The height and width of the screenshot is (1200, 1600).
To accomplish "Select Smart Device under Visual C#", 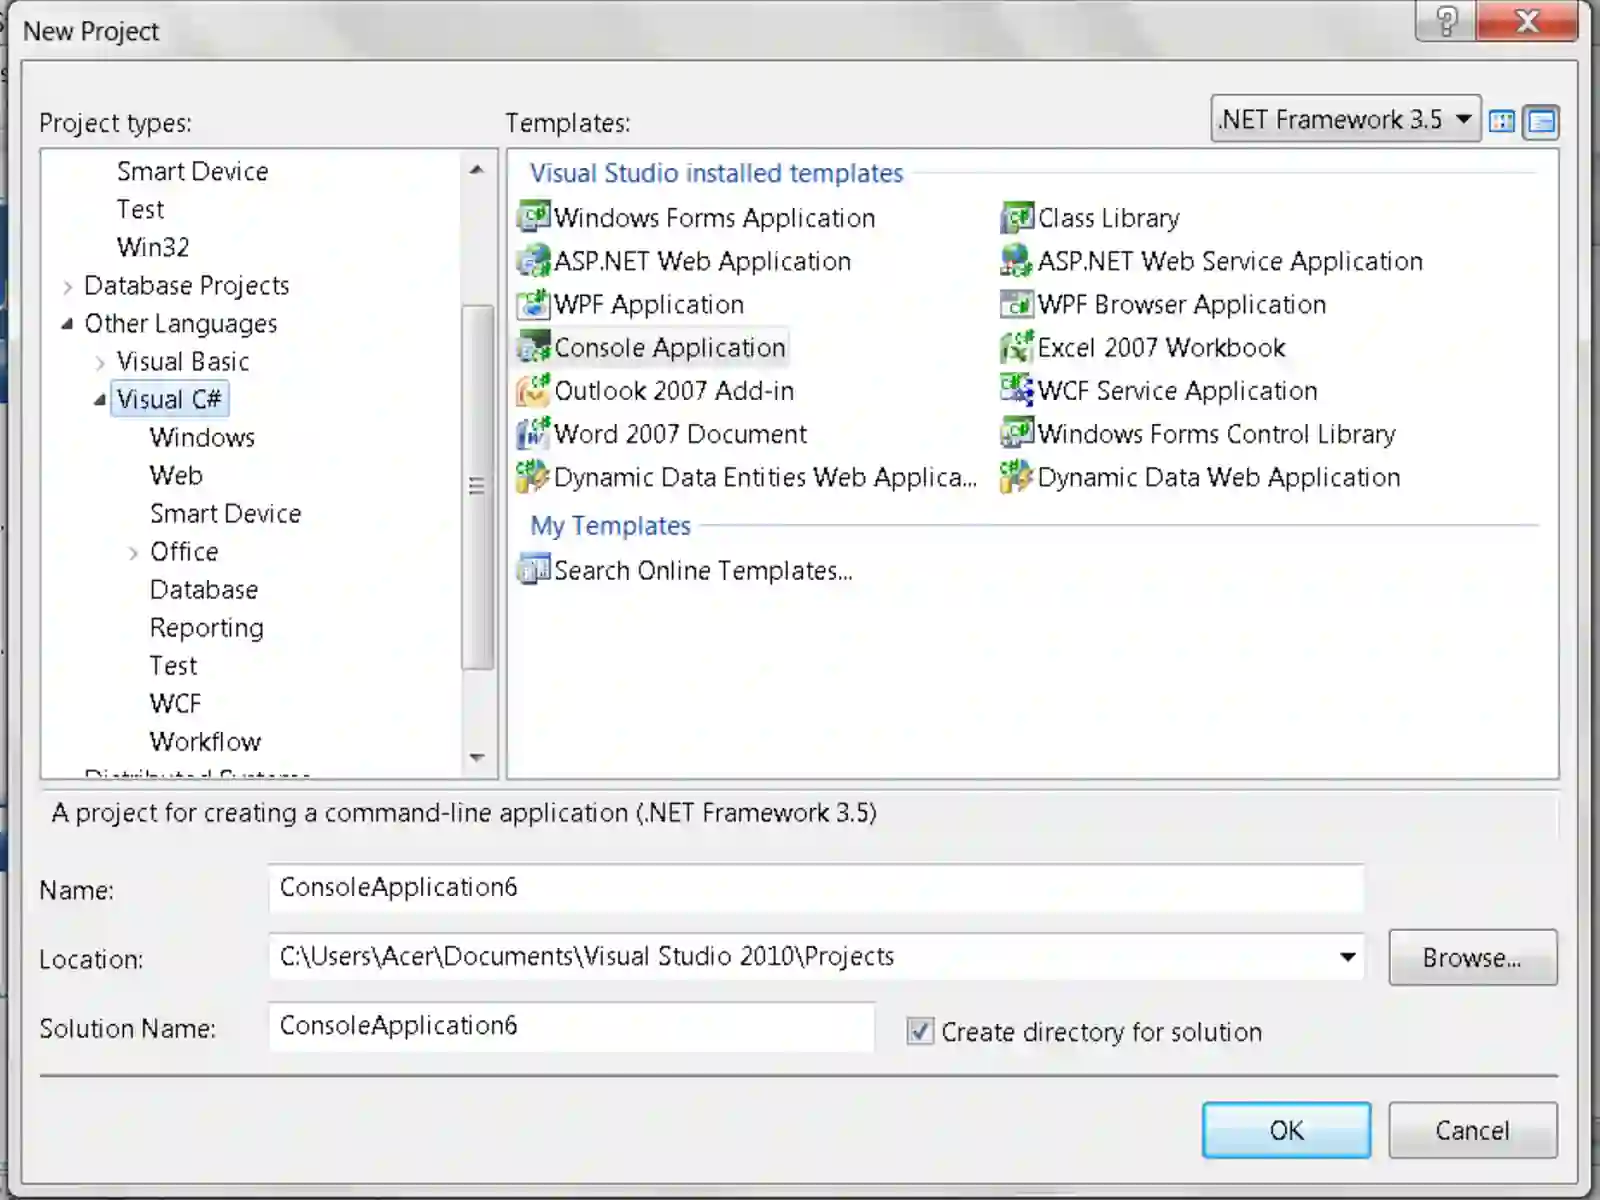I will click(x=225, y=513).
